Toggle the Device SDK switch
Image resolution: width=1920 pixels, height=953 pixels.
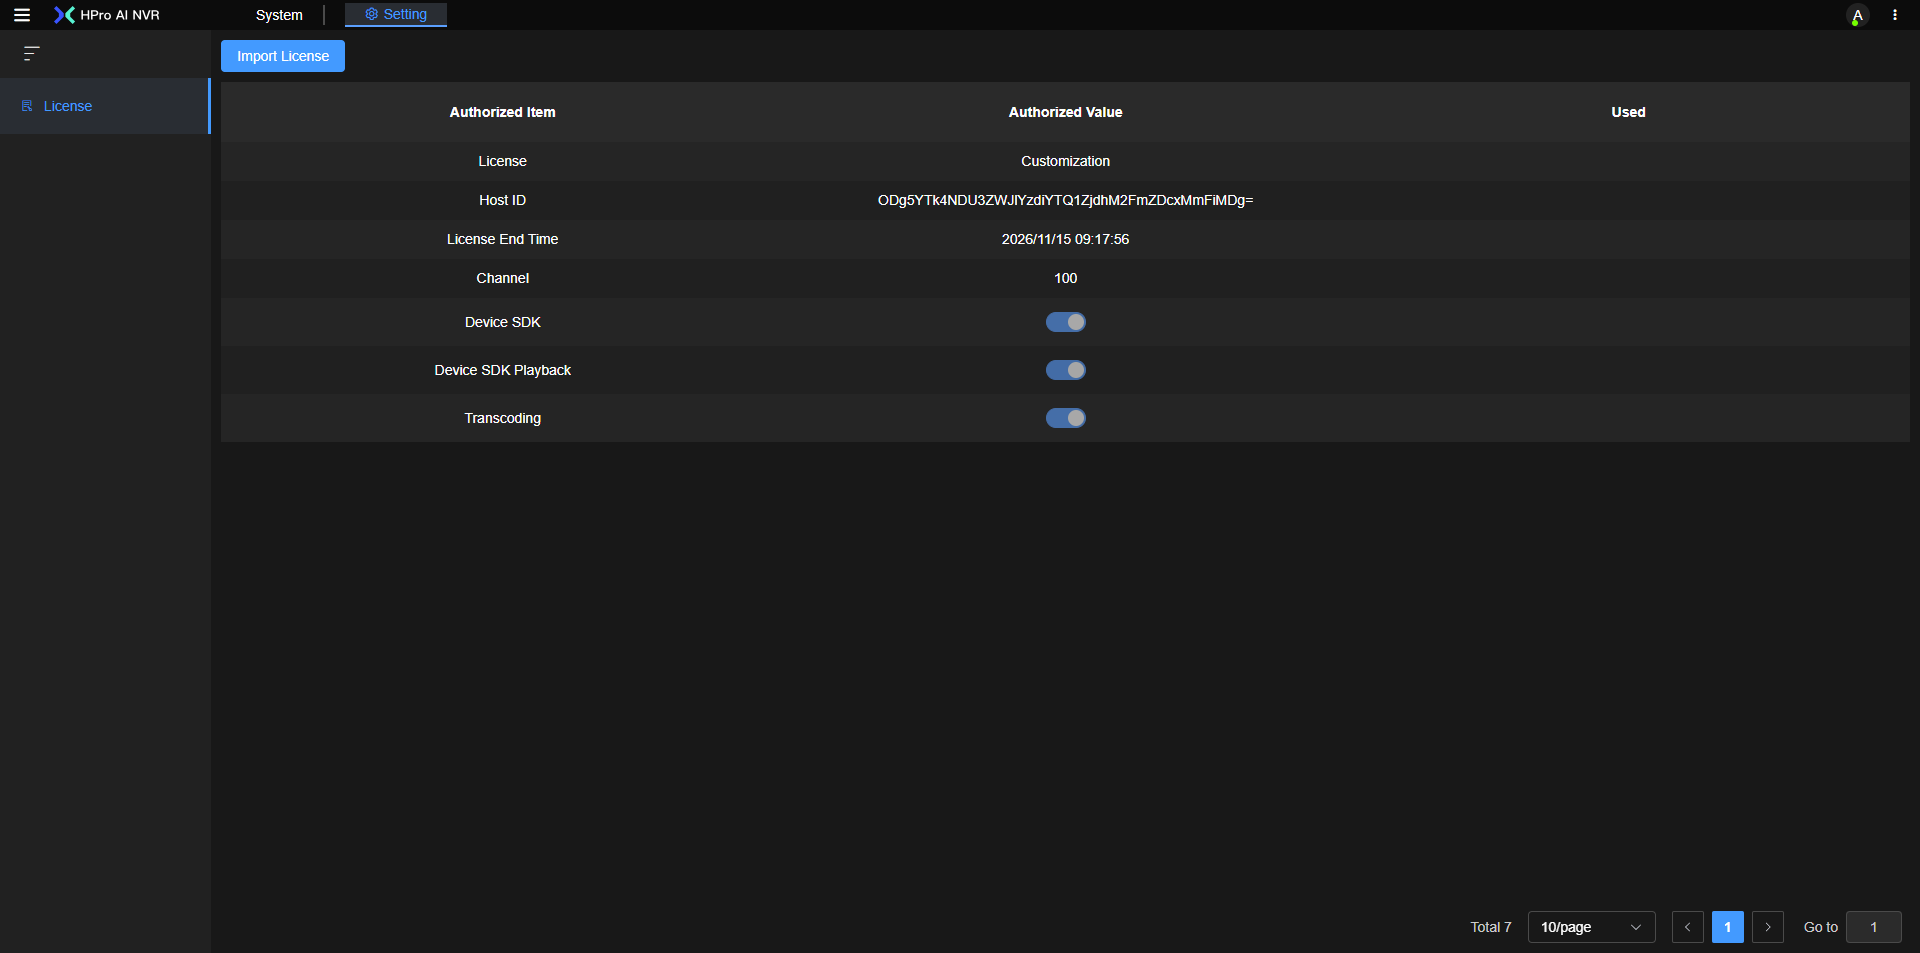(1065, 322)
